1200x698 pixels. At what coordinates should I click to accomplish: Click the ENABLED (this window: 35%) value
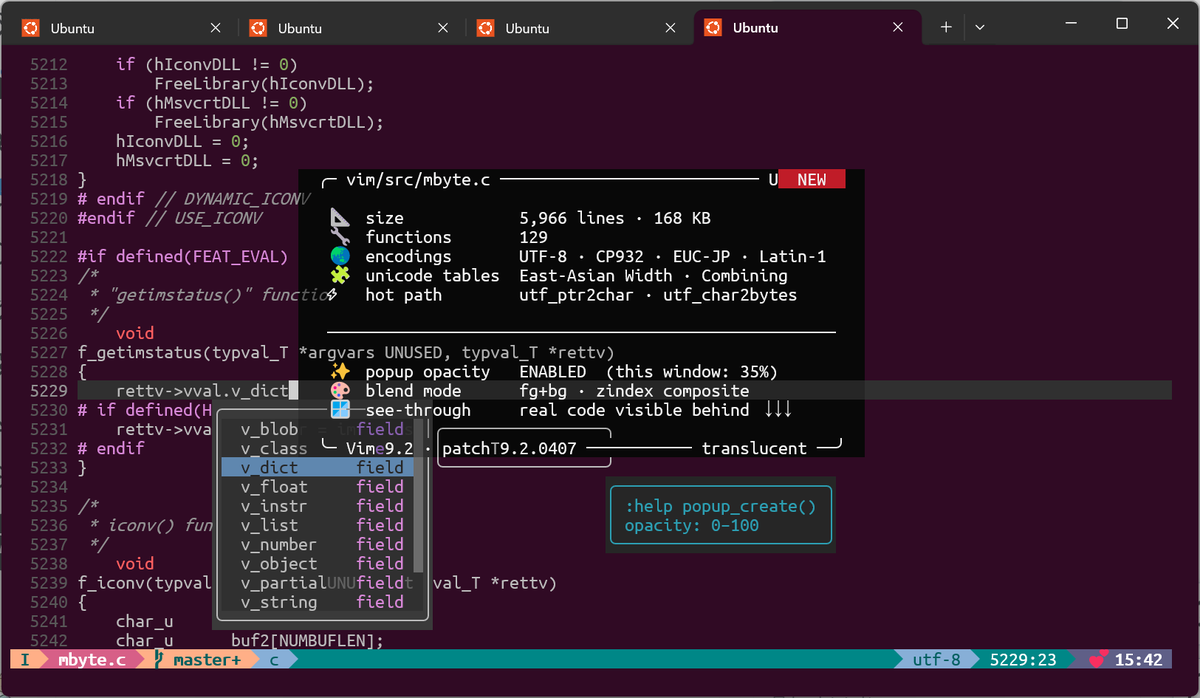point(648,371)
